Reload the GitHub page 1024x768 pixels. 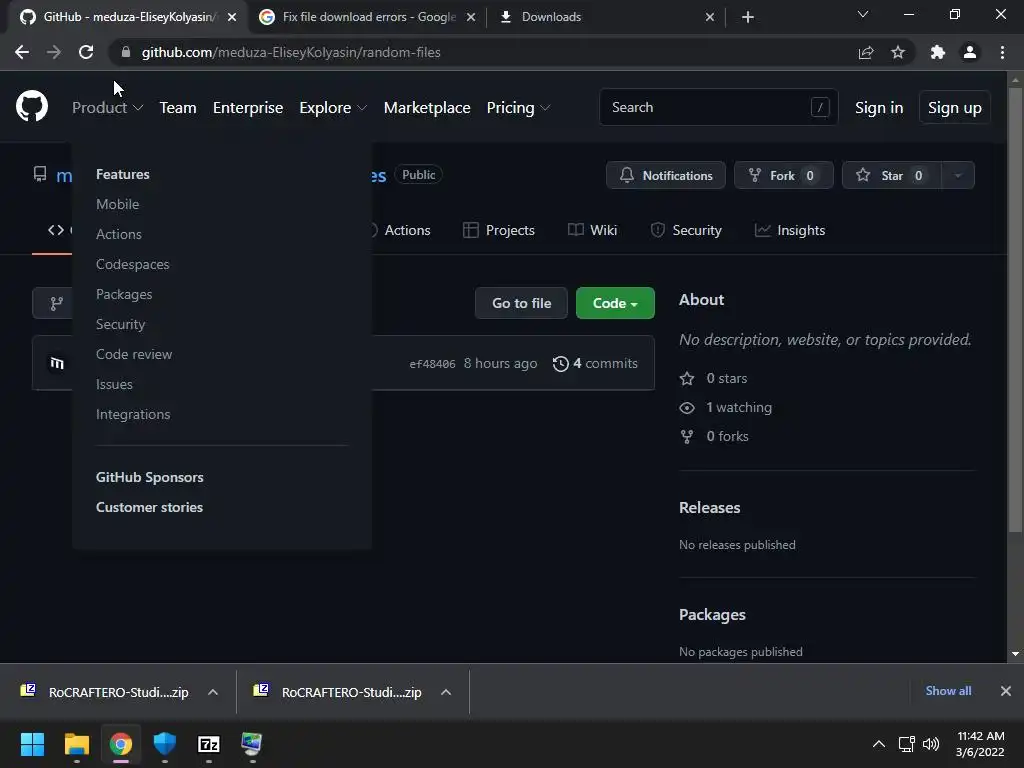86,52
